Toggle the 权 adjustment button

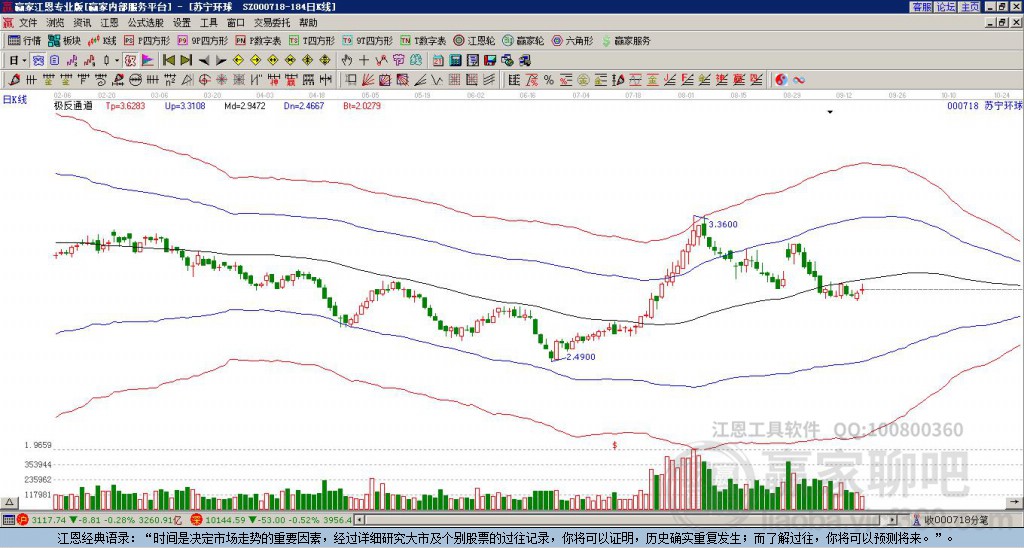130,60
